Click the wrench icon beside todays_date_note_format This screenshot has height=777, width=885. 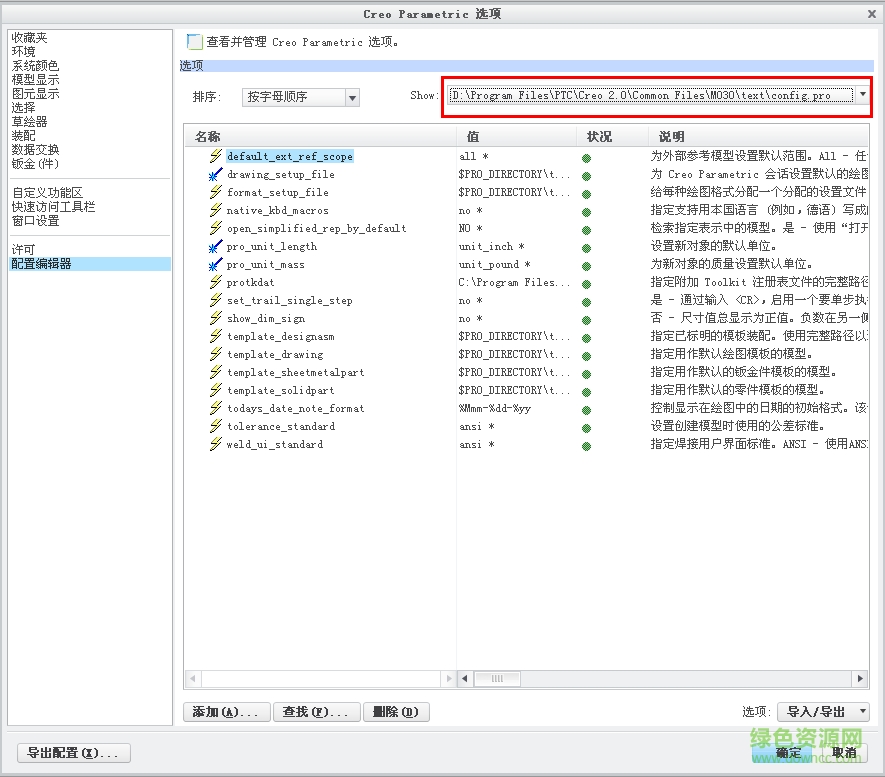click(x=216, y=409)
